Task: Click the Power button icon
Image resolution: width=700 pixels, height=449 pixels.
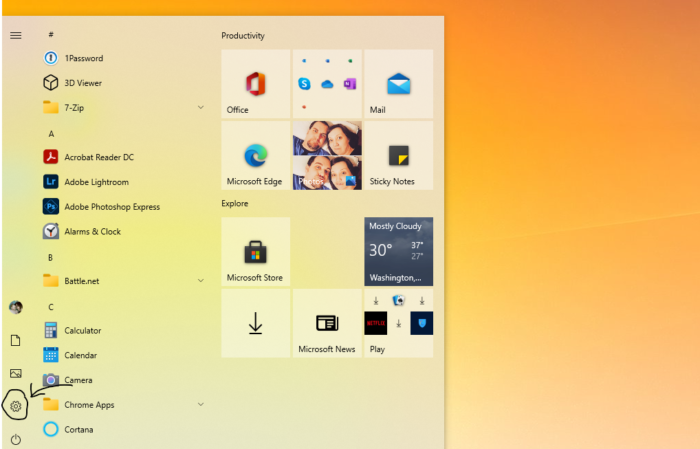Action: [16, 439]
